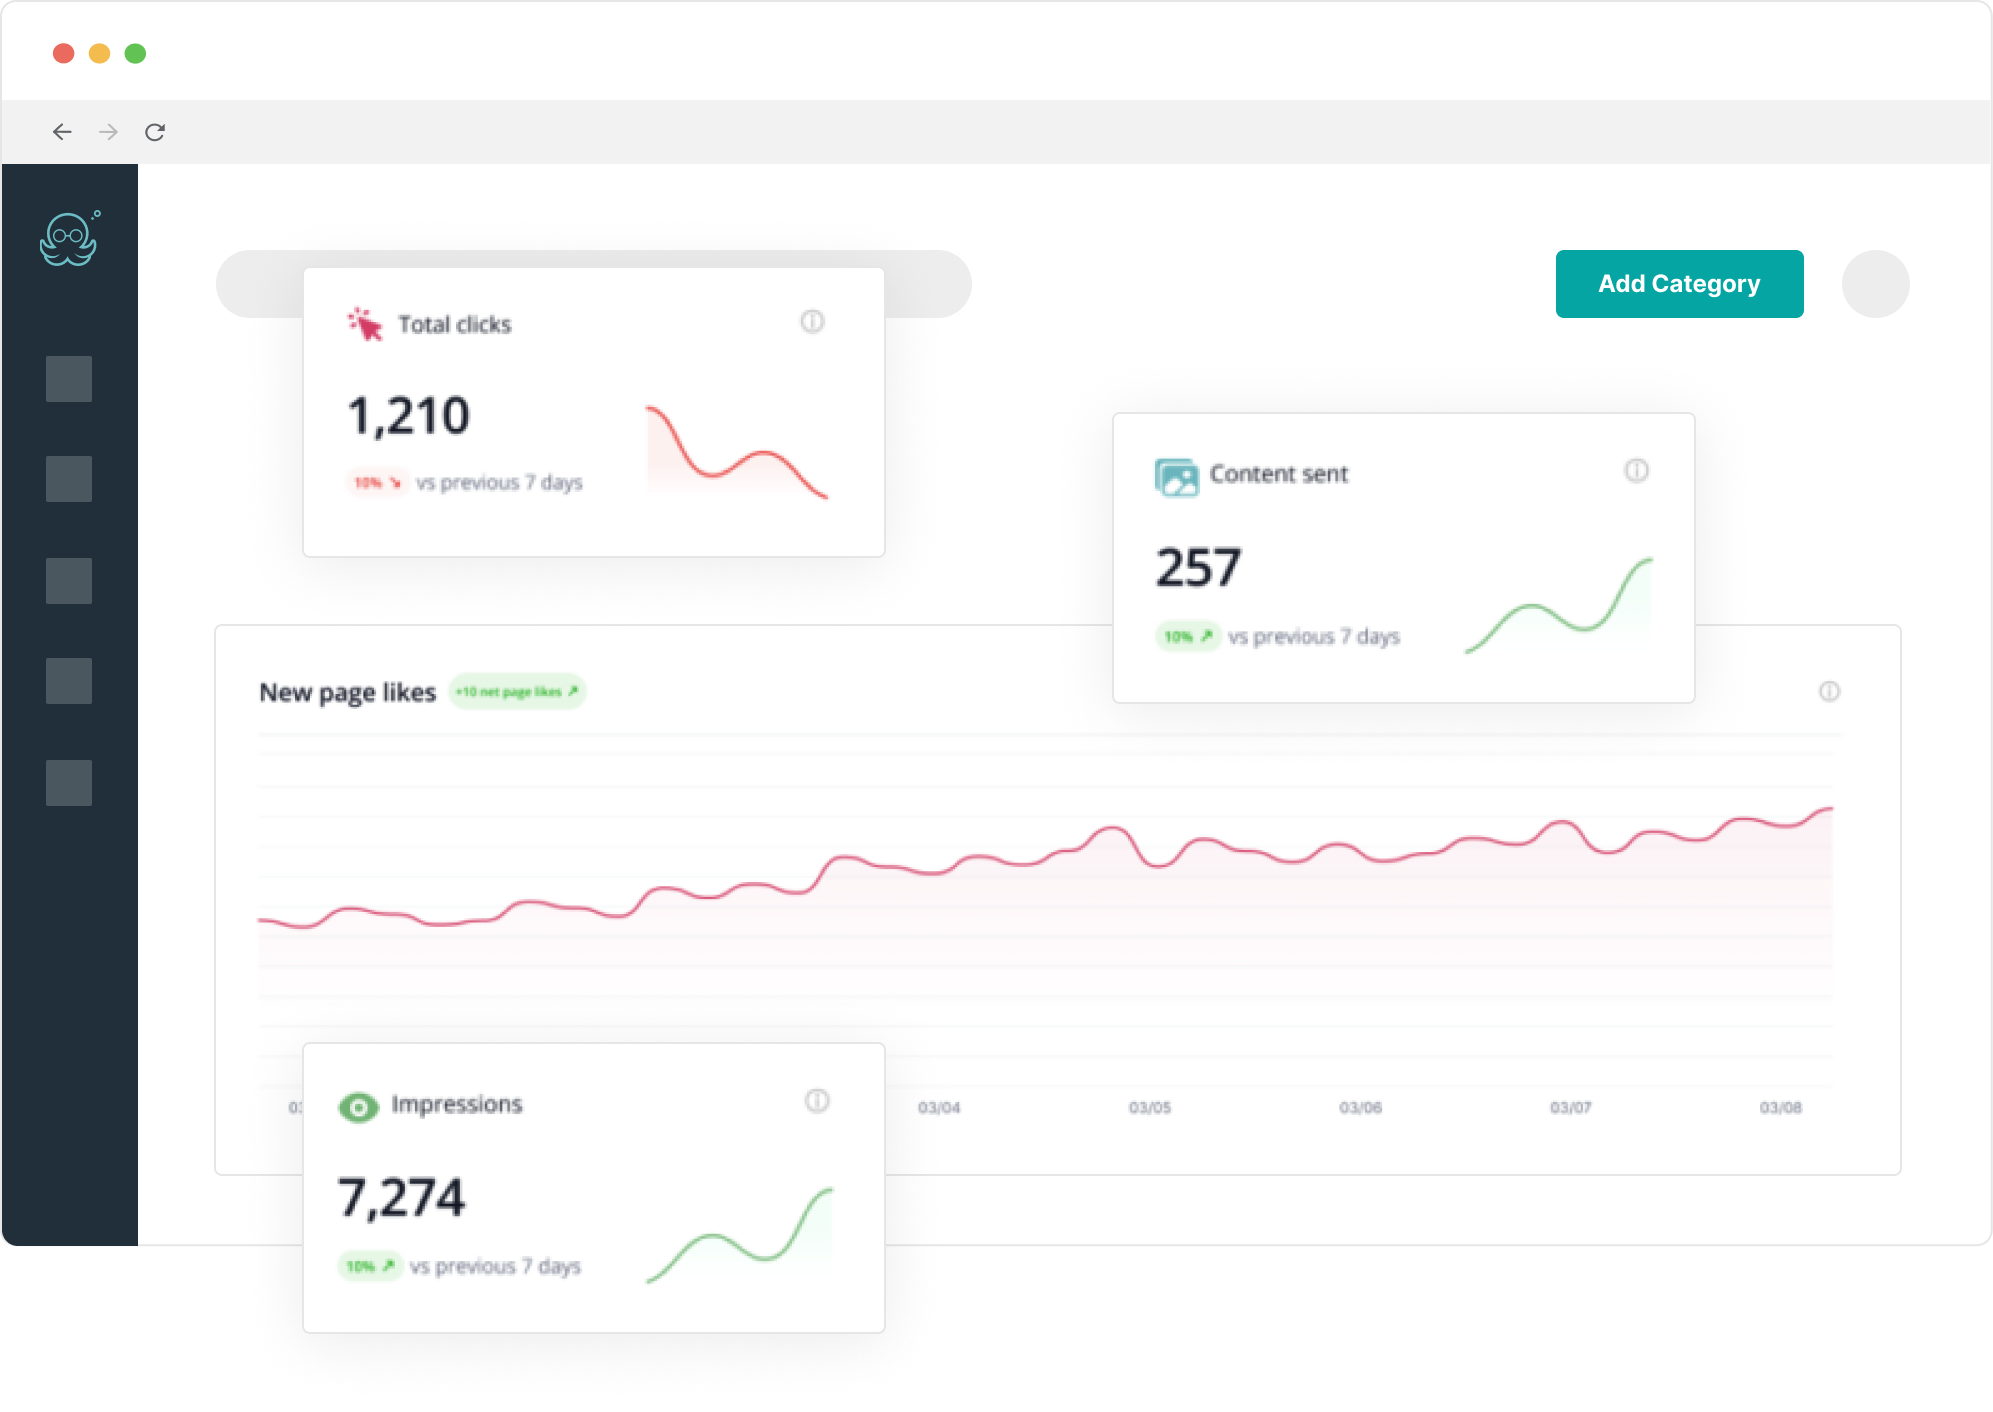This screenshot has height=1412, width=1993.
Task: Click the green Impressions eye icon
Action: pyautogui.click(x=358, y=1107)
